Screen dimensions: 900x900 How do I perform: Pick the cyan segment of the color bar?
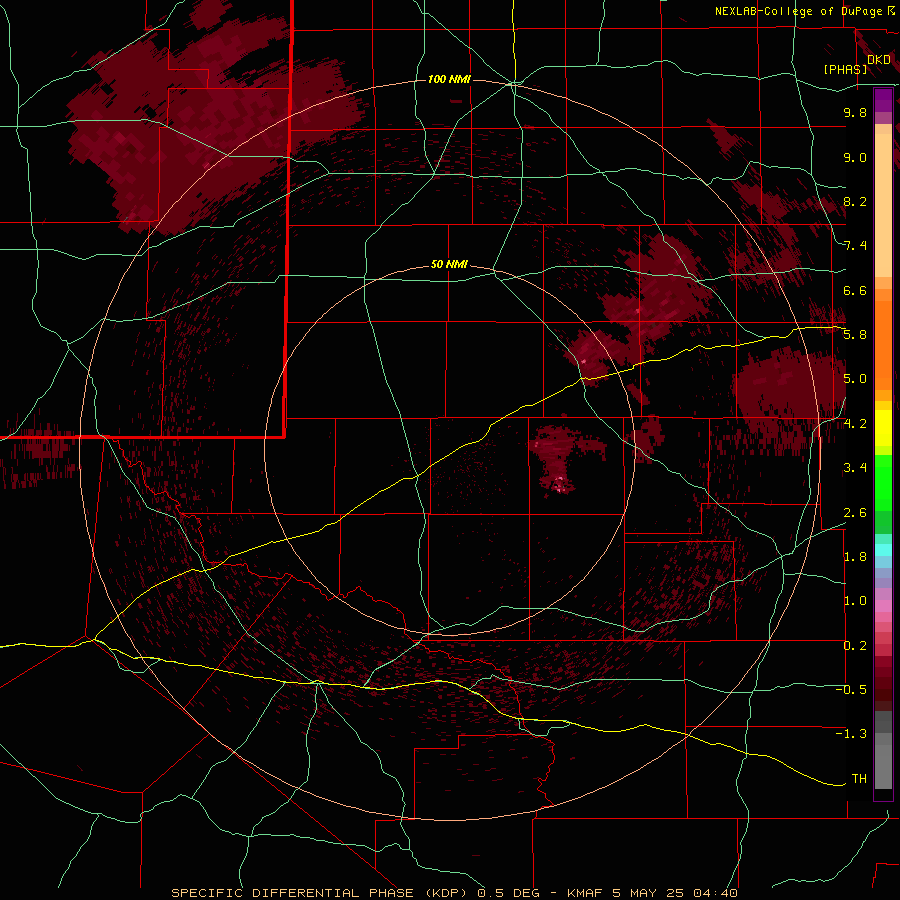(883, 550)
